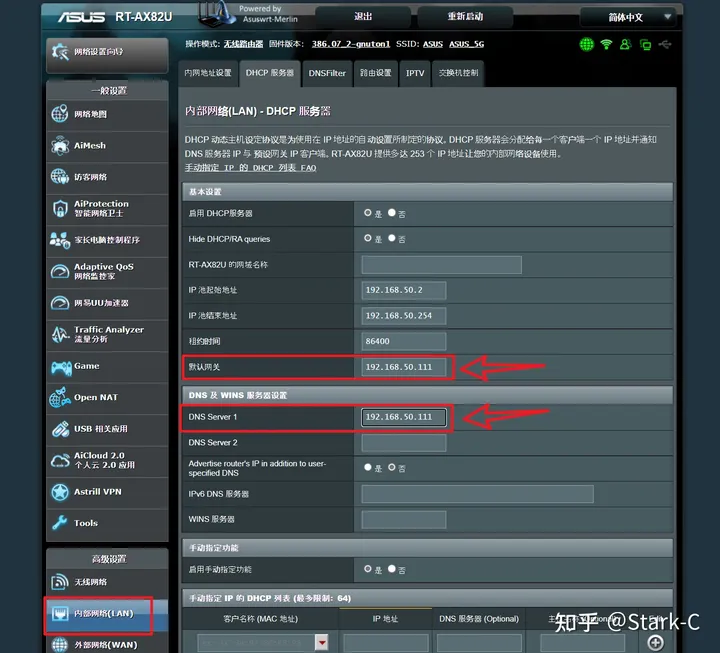This screenshot has height=653, width=720.
Task: Click the DNS Server 2 input field
Action: tap(403, 443)
